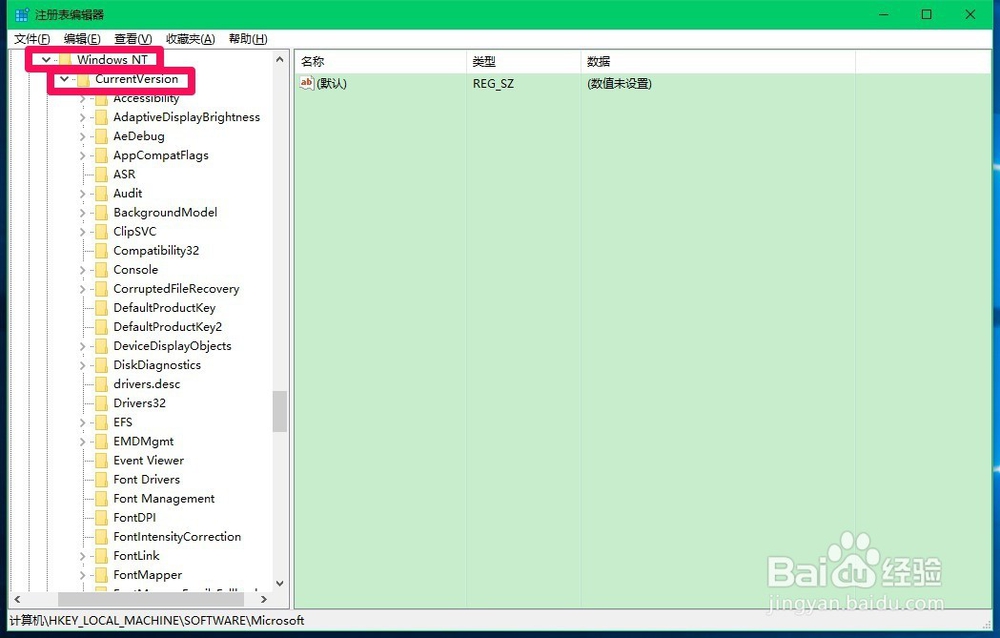Open the 帮助(H) menu

(248, 39)
